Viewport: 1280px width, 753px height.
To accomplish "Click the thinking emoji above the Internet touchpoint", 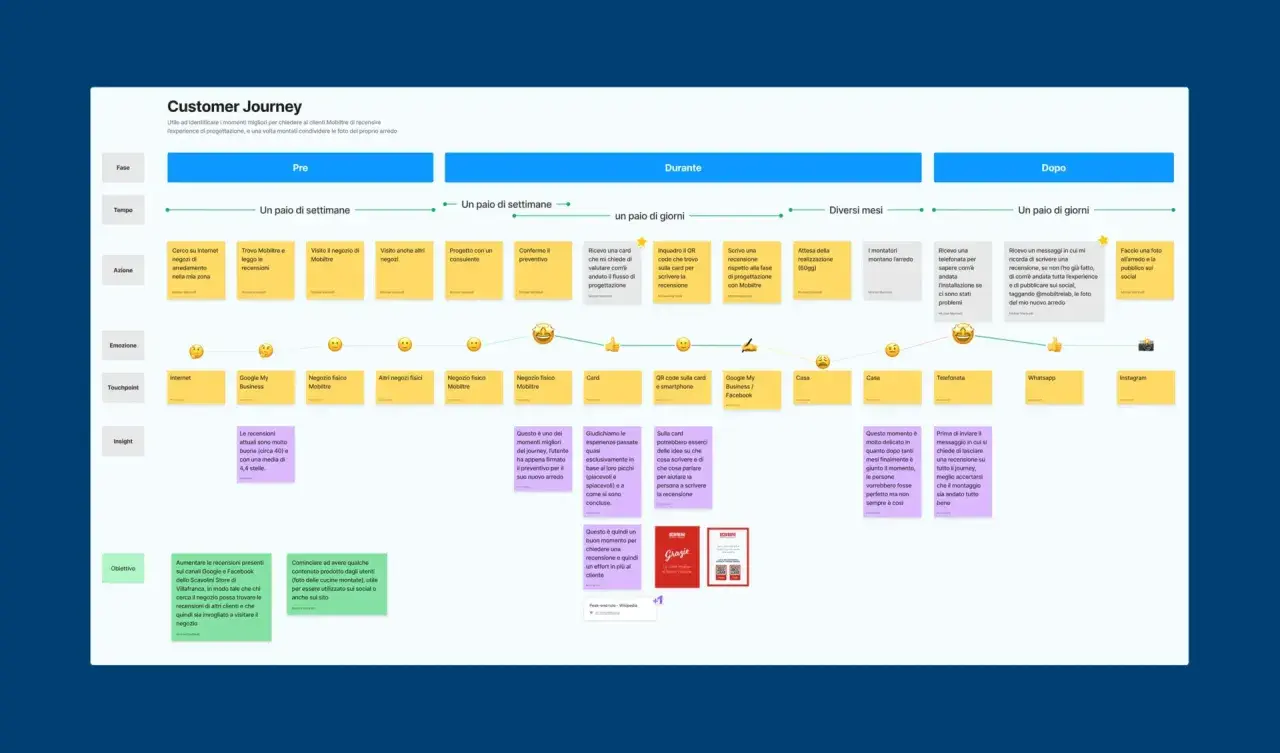I will pyautogui.click(x=196, y=352).
